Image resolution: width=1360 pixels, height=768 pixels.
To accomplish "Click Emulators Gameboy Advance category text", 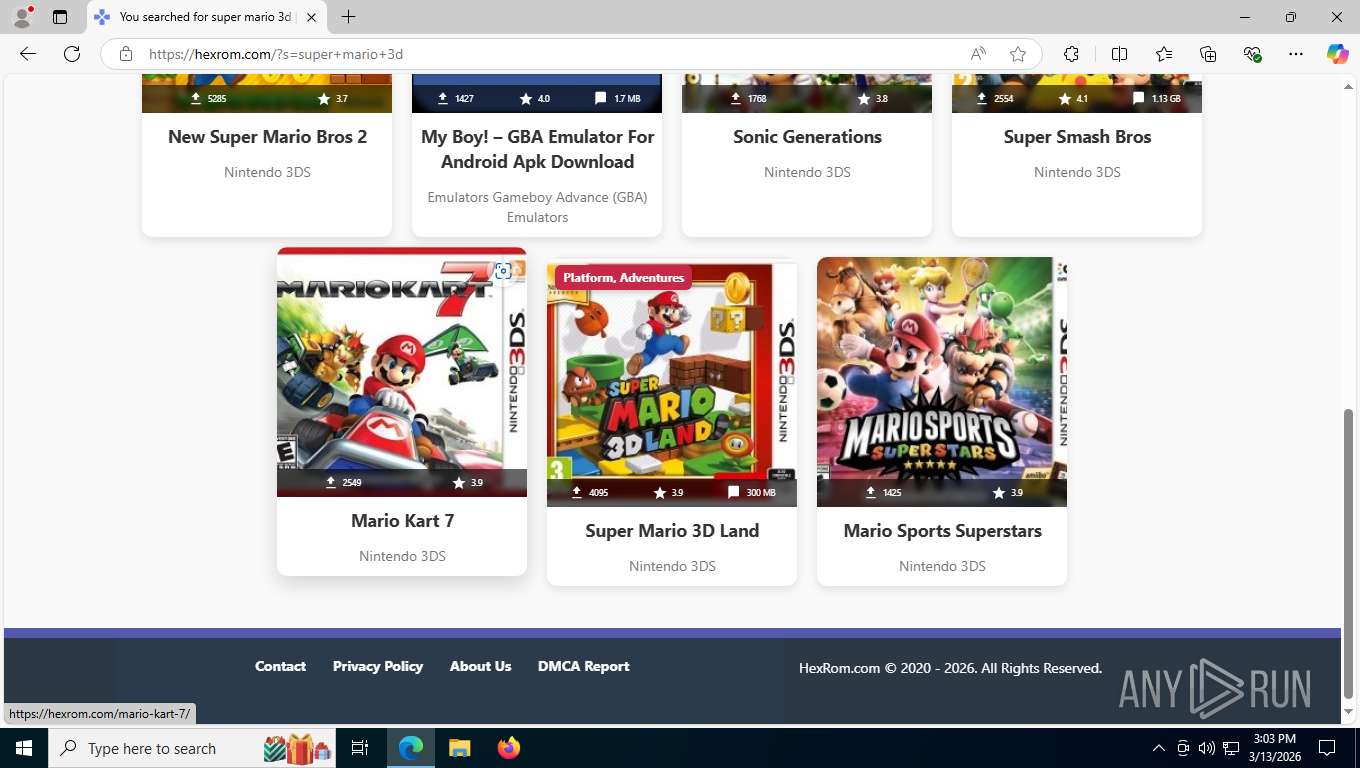I will (x=537, y=207).
